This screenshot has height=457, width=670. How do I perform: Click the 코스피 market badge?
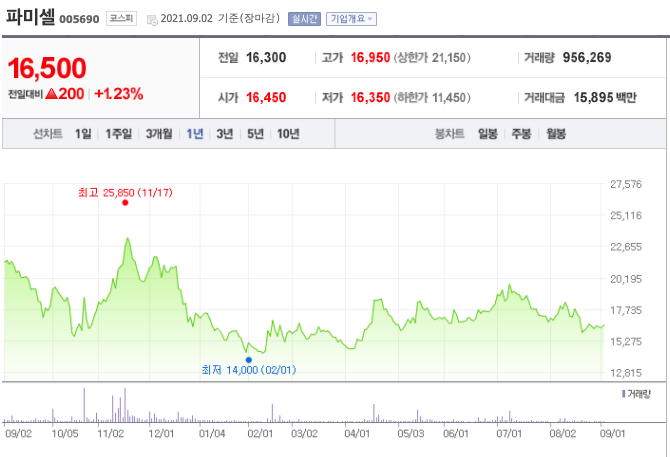[121, 18]
